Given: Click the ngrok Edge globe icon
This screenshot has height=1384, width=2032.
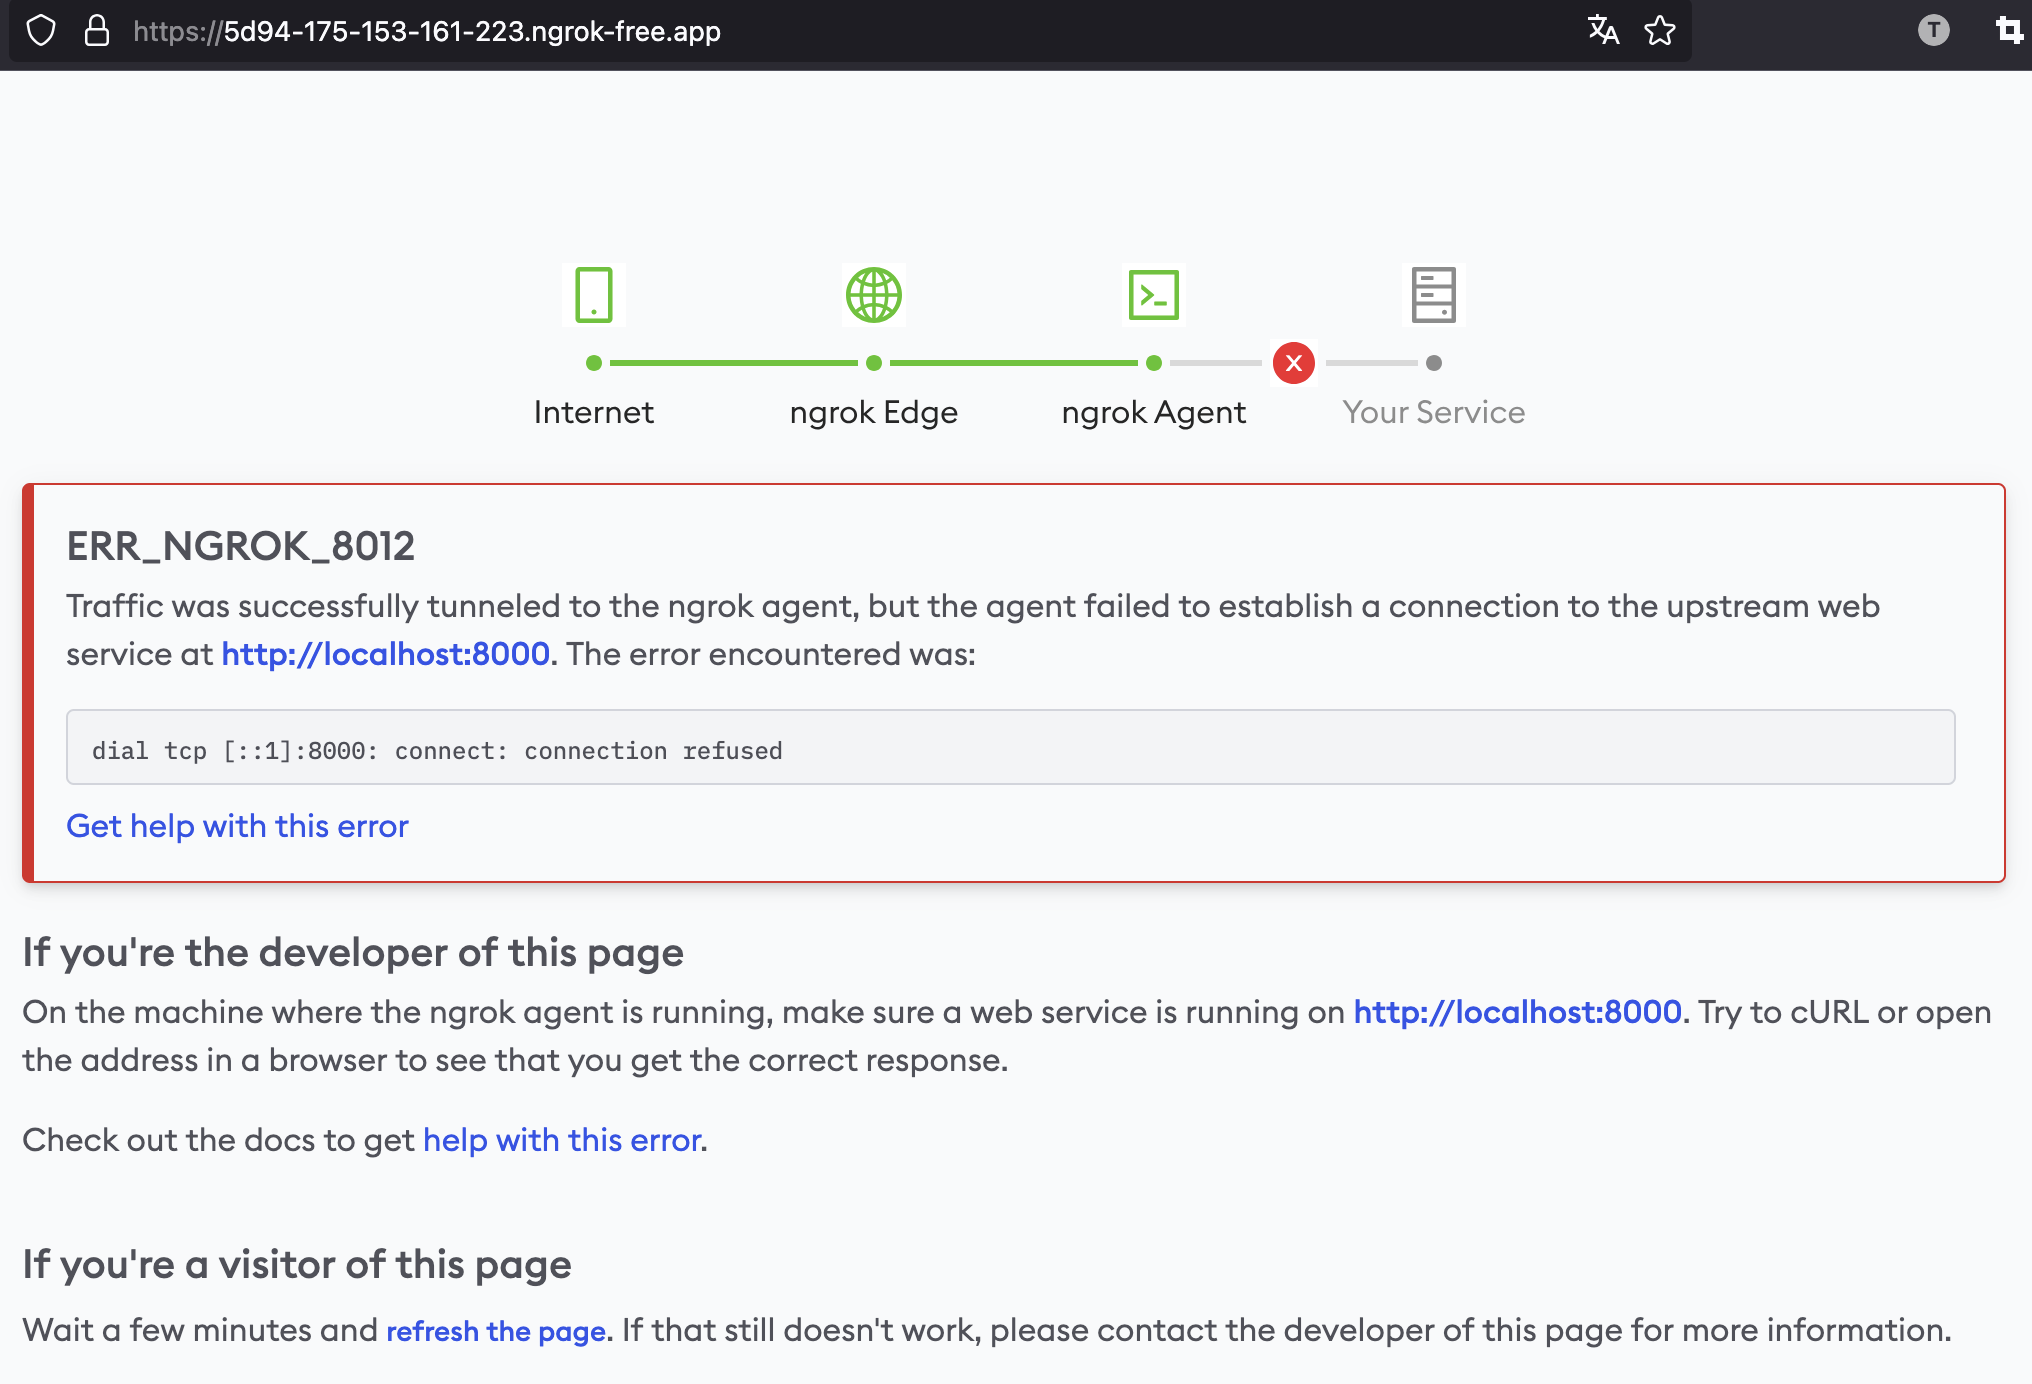Looking at the screenshot, I should (873, 295).
